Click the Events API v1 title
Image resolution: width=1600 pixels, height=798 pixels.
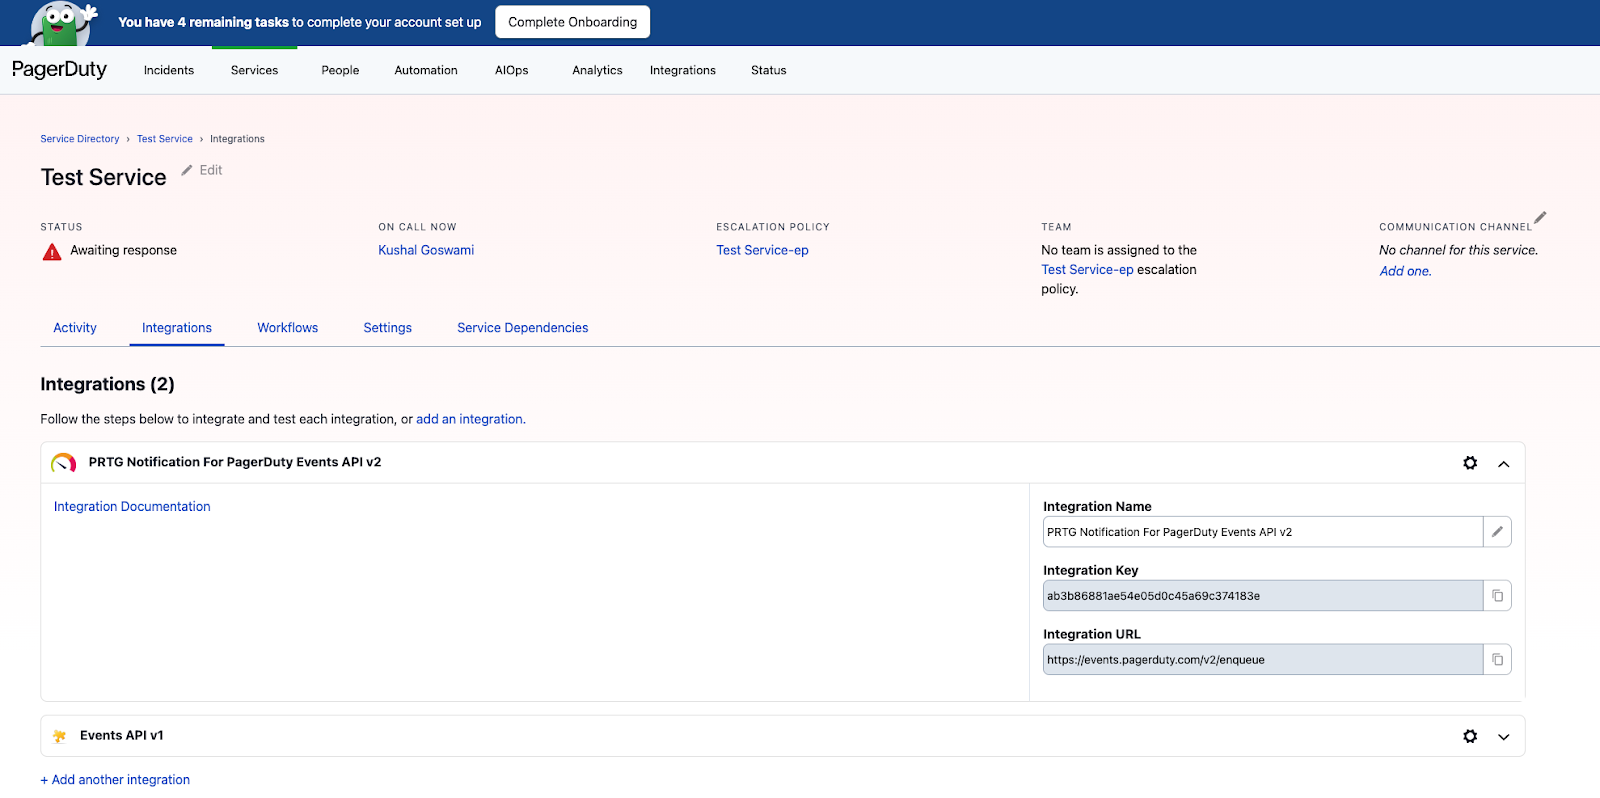pos(122,735)
